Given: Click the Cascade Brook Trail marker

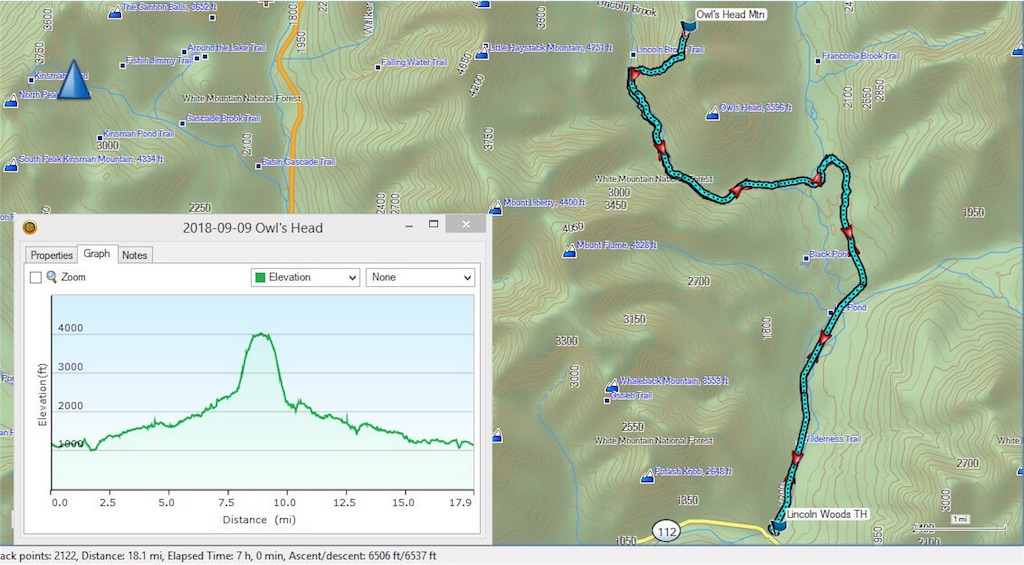Looking at the screenshot, I should (x=182, y=123).
